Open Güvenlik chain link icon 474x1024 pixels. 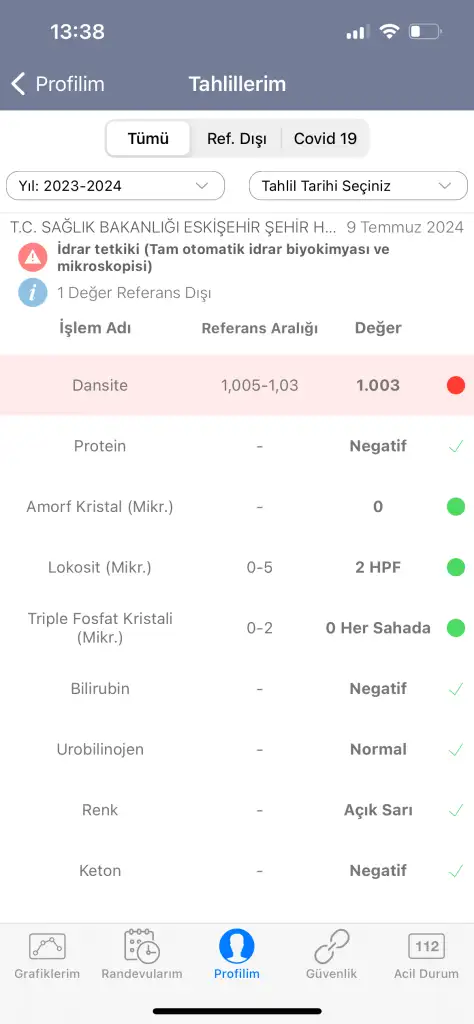(x=332, y=946)
